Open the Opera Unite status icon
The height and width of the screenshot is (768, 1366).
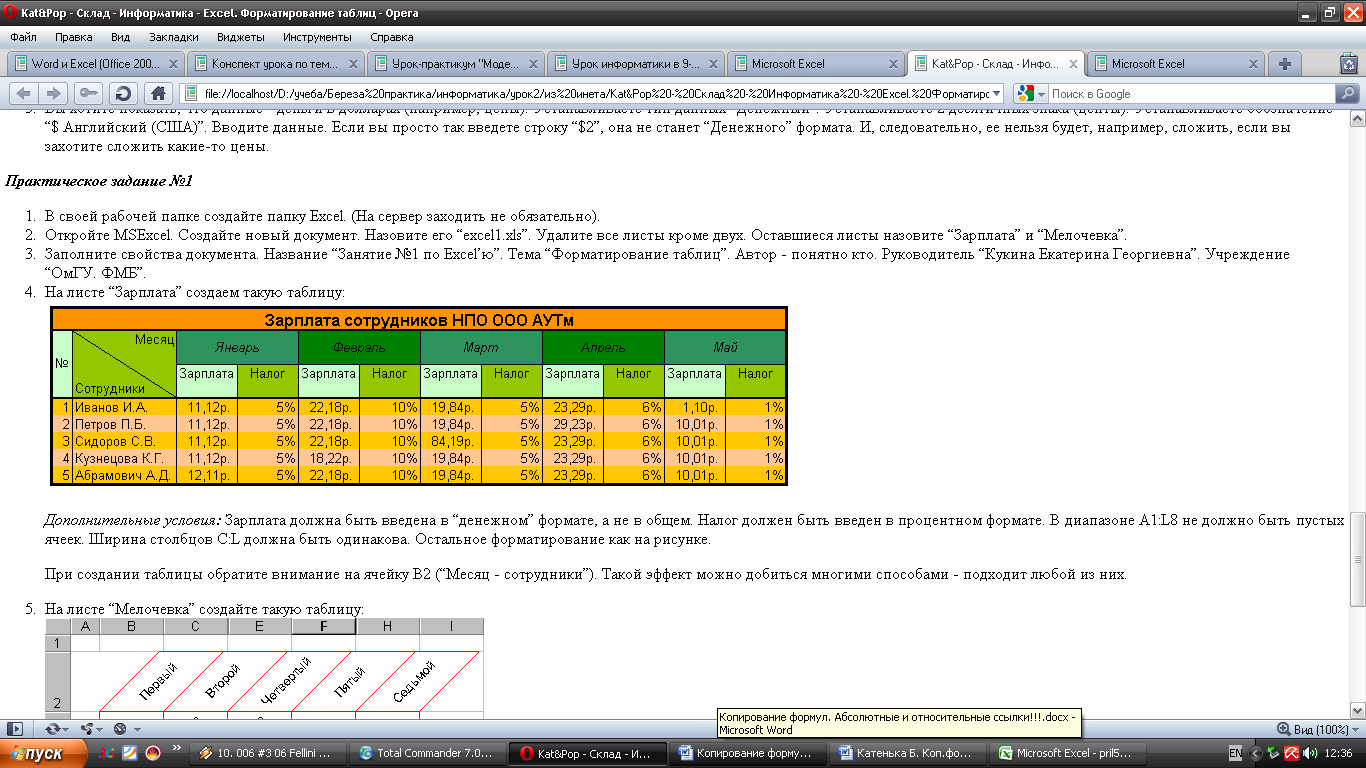(86, 729)
